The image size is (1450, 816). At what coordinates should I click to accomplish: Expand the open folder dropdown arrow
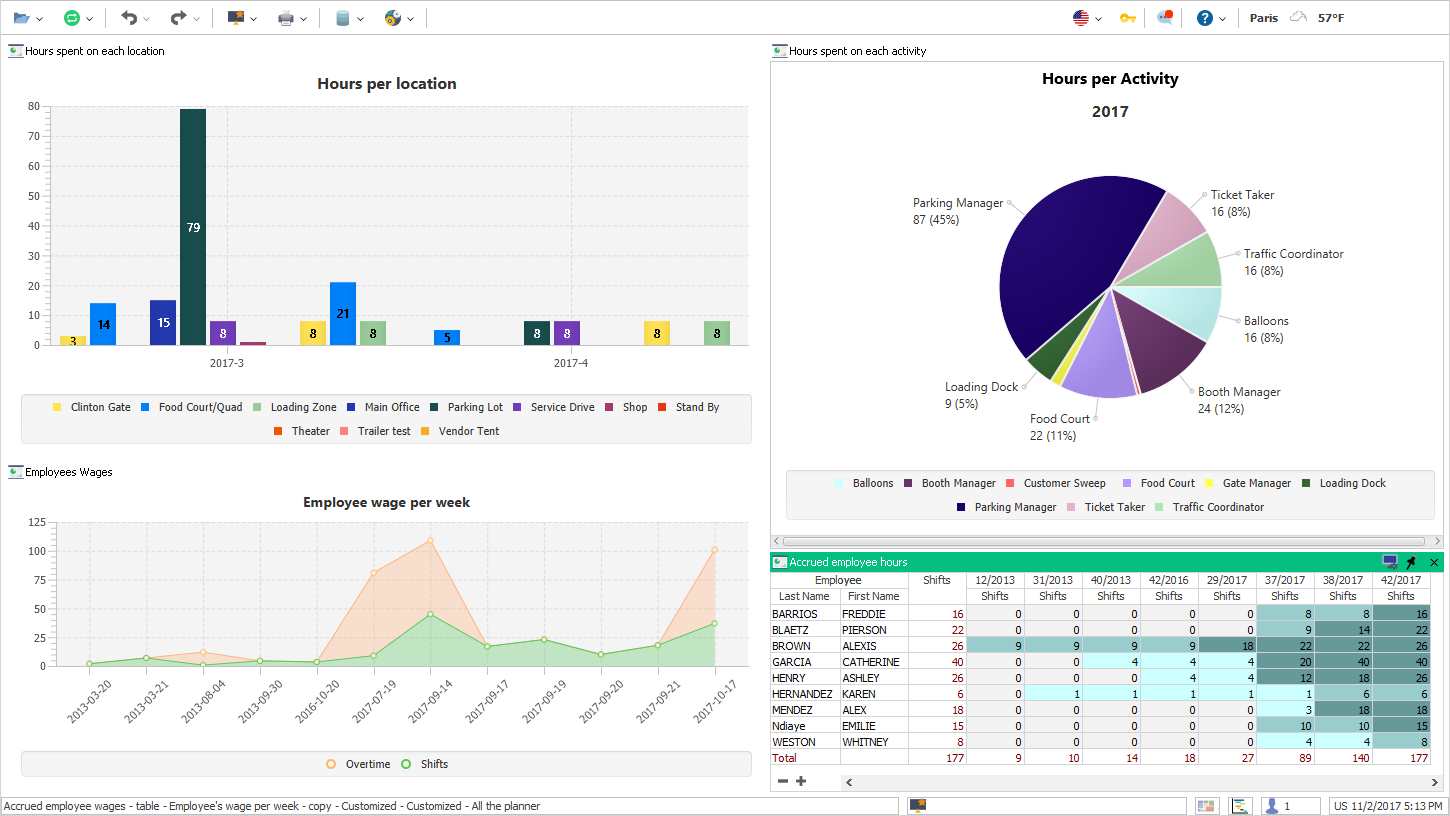pos(39,19)
